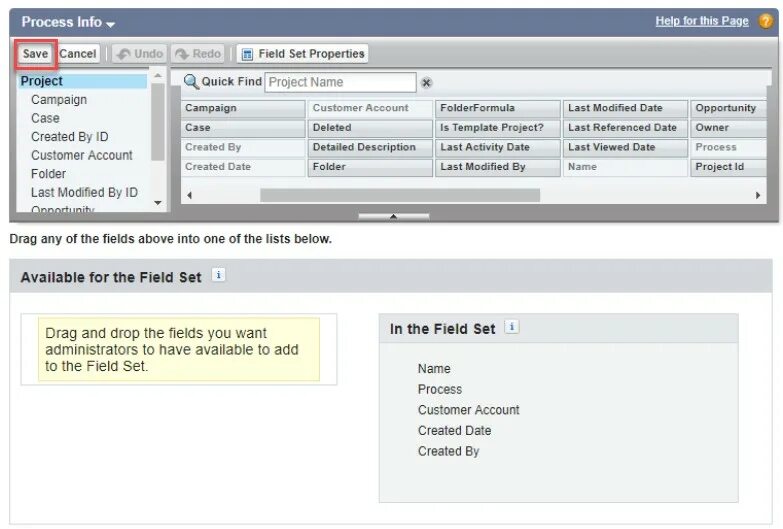This screenshot has width=783, height=529.
Task: Click the Deleted field tile
Action: (371, 128)
